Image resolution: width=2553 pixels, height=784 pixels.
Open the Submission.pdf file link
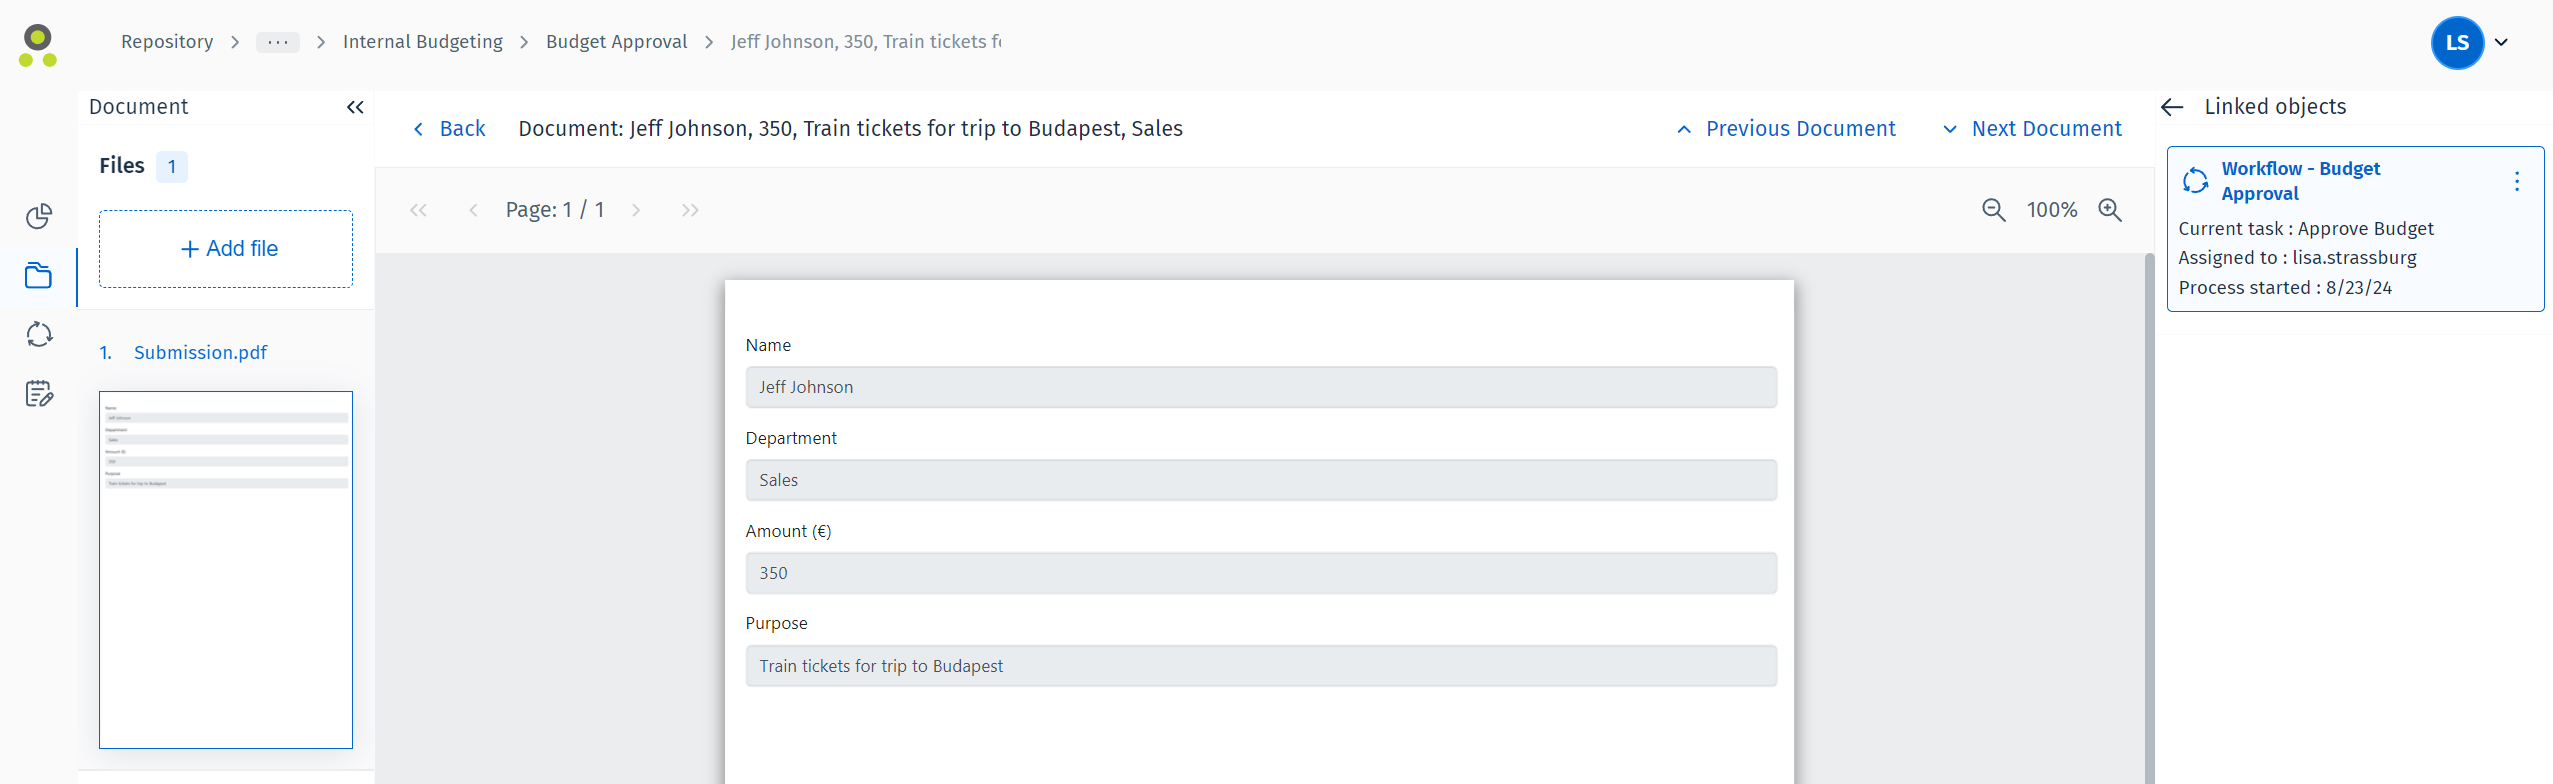pos(200,353)
